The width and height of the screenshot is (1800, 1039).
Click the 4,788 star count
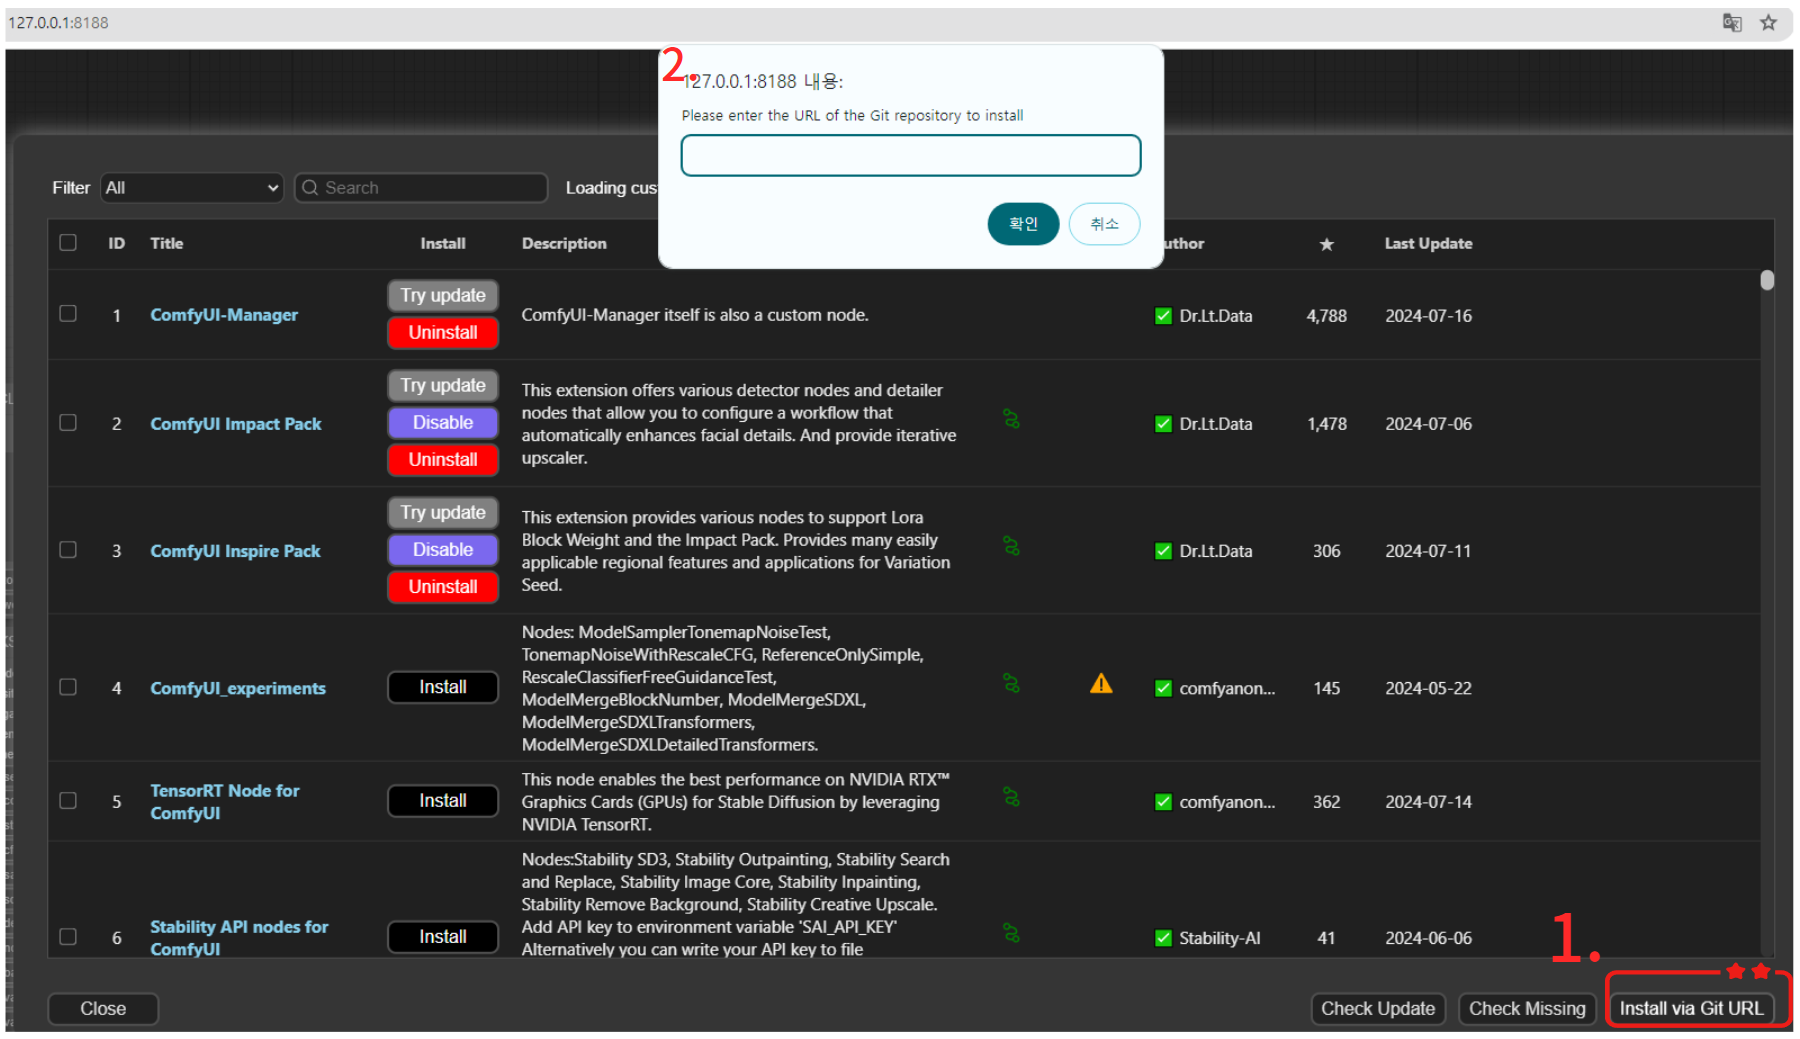point(1326,316)
